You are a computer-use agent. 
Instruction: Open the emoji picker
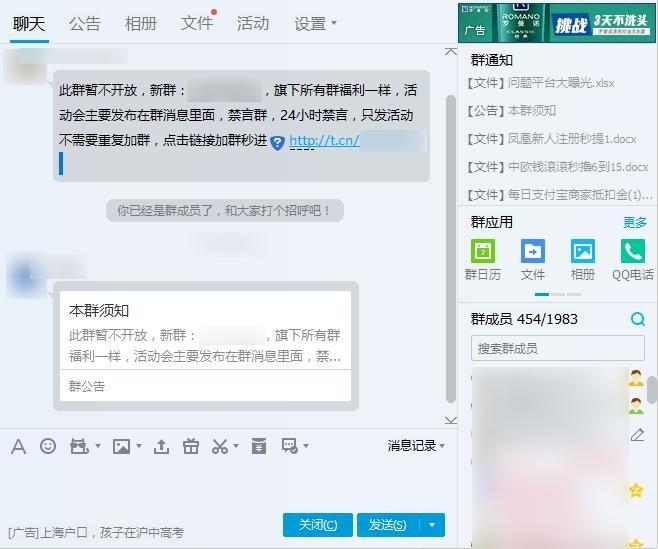tap(48, 446)
